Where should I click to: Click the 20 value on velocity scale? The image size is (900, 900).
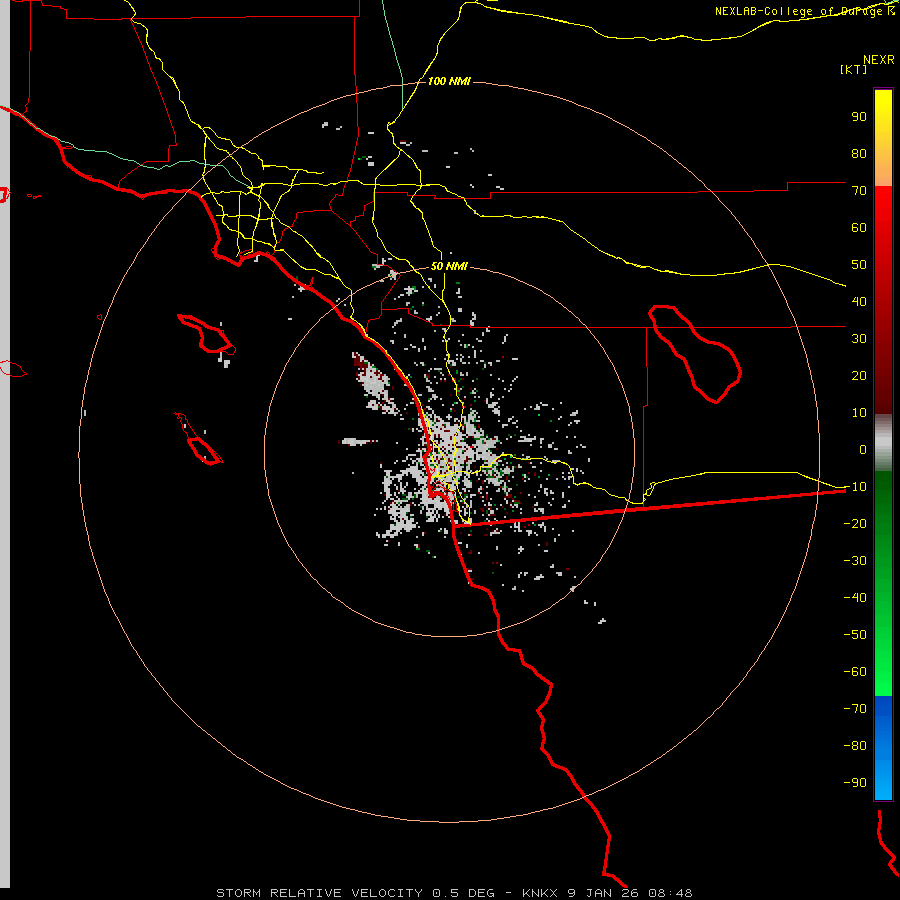point(859,375)
